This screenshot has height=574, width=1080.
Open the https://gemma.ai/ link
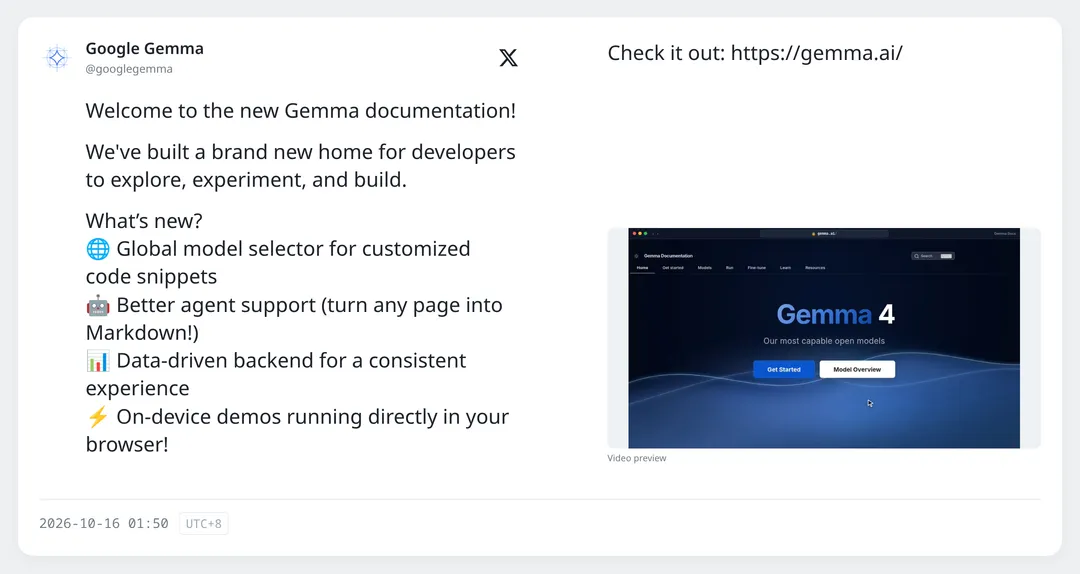[x=816, y=53]
